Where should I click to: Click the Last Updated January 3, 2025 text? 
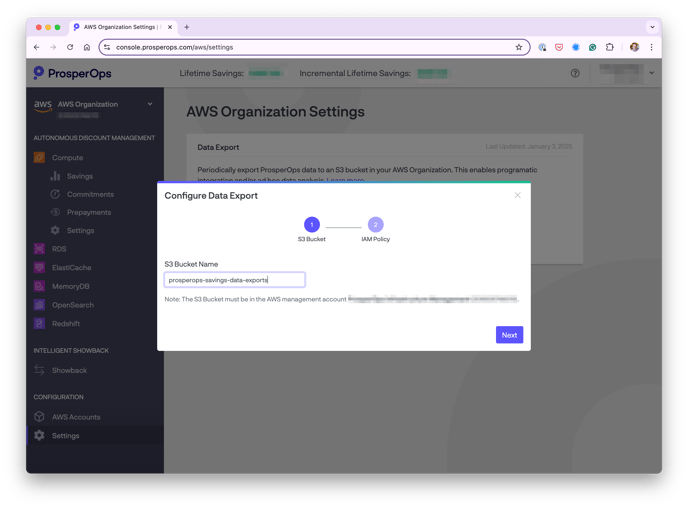click(529, 146)
